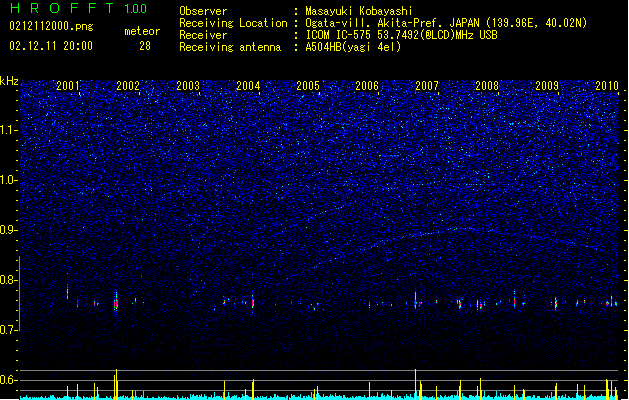
Task: Click the 2009 time axis marker
Action: (547, 85)
